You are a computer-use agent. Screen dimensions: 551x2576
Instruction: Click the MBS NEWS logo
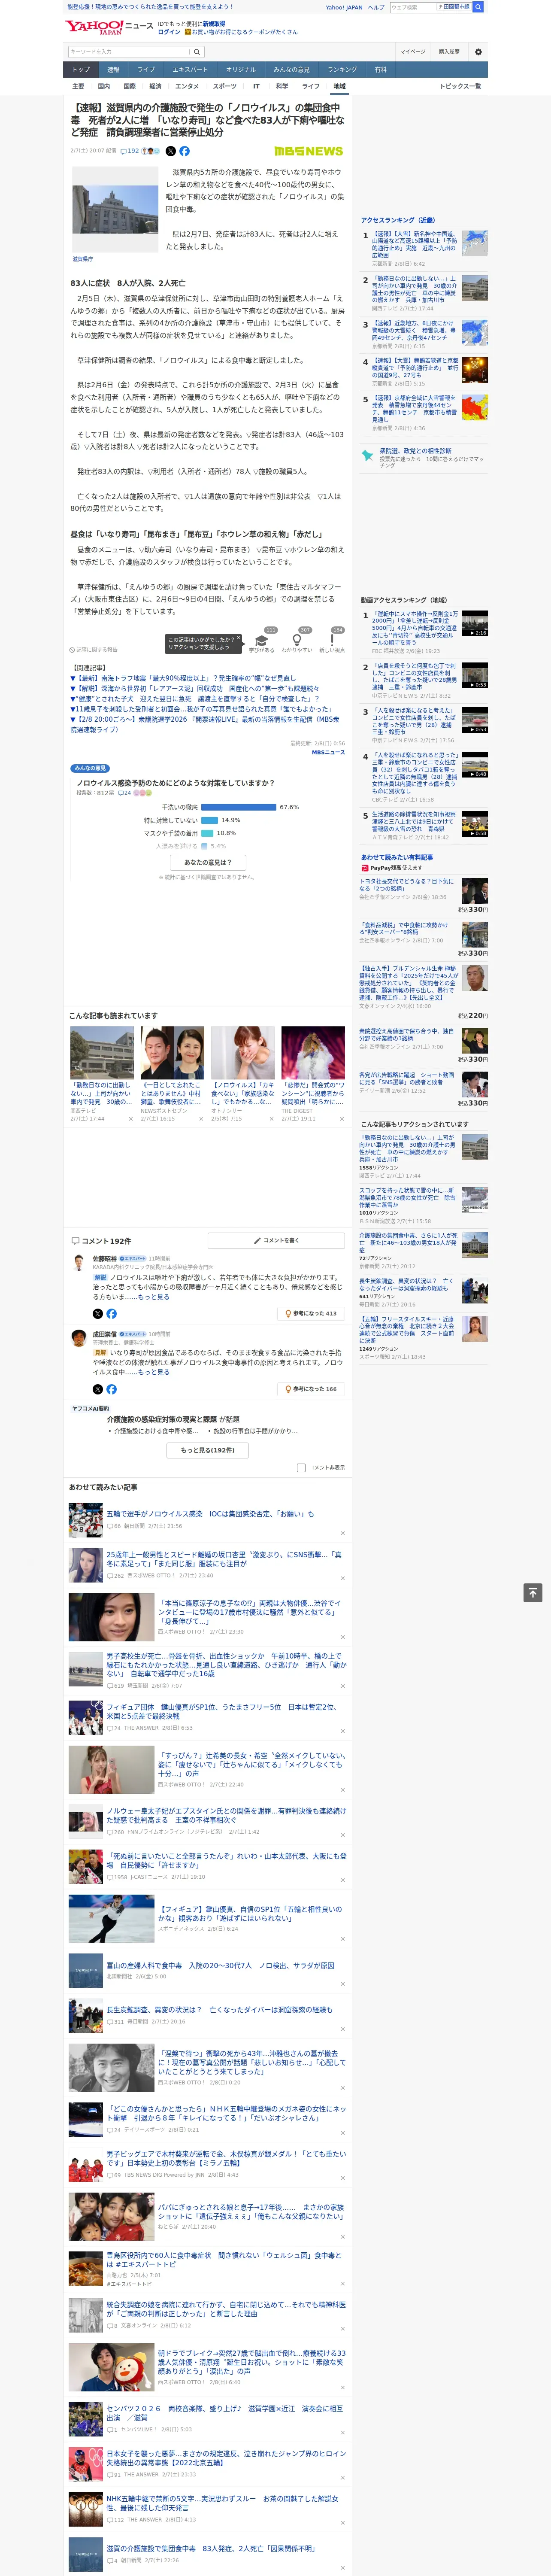click(x=308, y=151)
